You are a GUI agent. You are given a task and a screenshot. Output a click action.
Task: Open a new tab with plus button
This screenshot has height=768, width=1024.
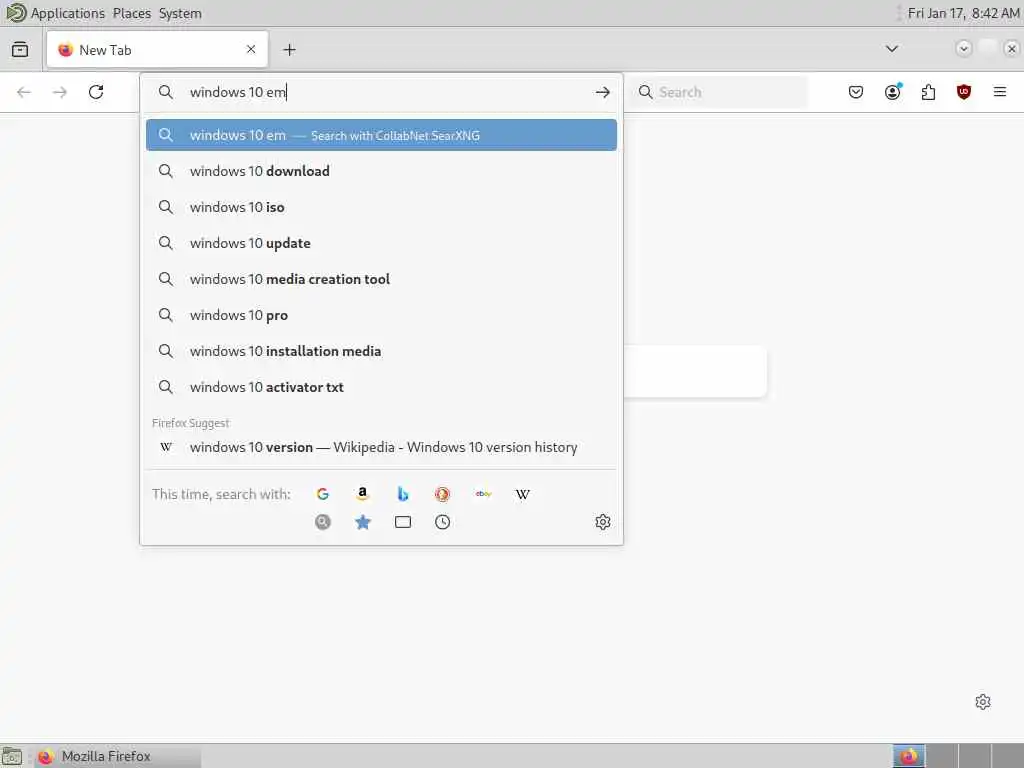[289, 50]
